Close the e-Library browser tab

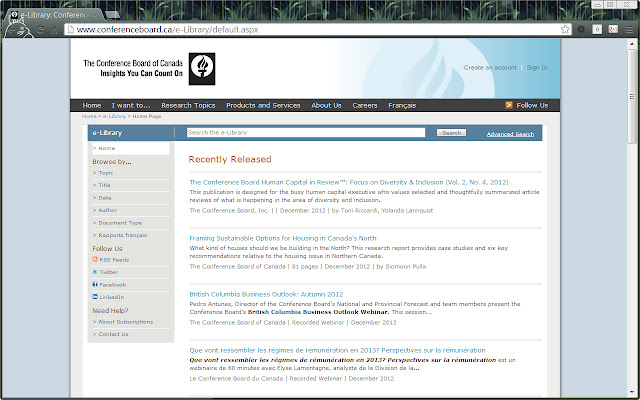tap(95, 15)
